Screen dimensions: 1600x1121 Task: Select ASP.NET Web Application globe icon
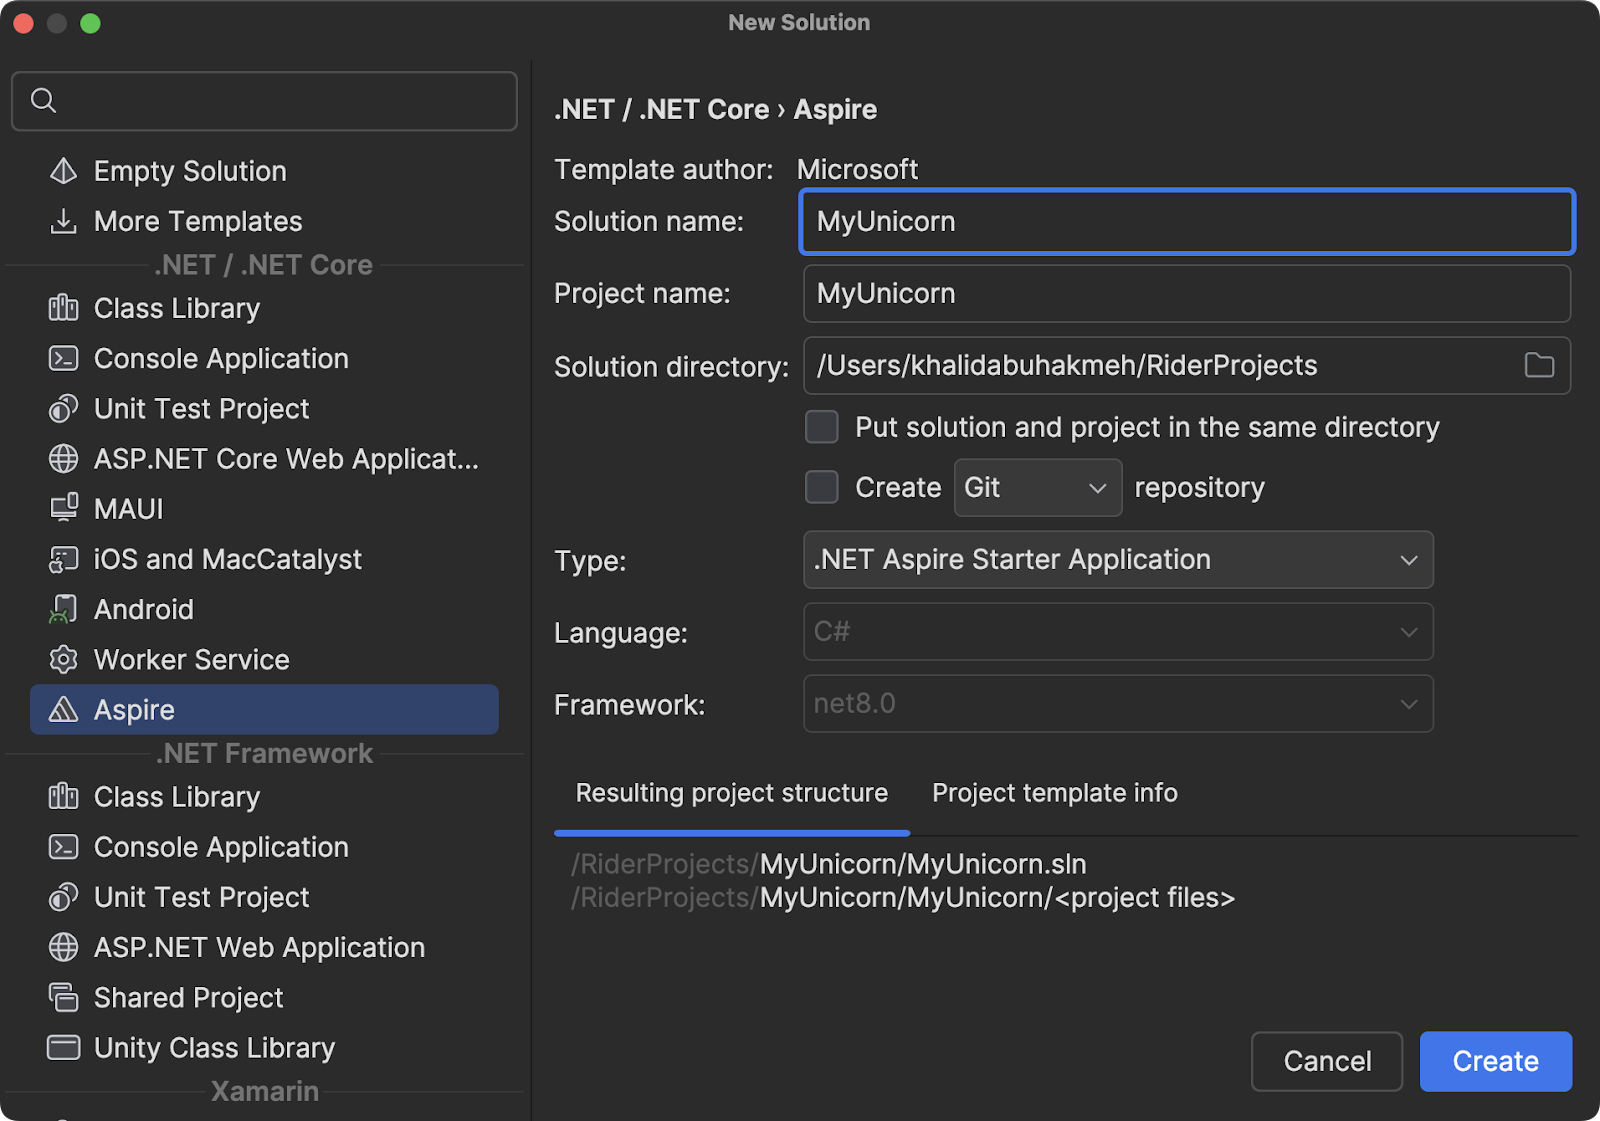click(x=63, y=947)
